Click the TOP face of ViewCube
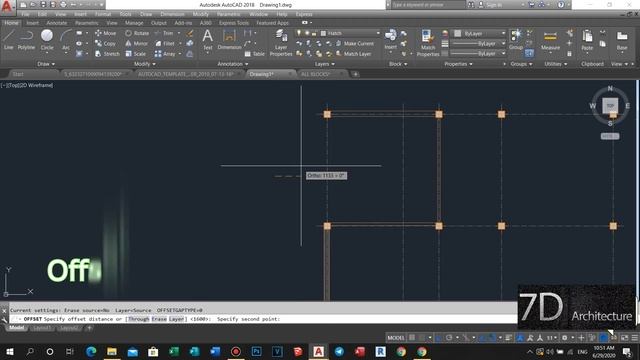 point(610,106)
